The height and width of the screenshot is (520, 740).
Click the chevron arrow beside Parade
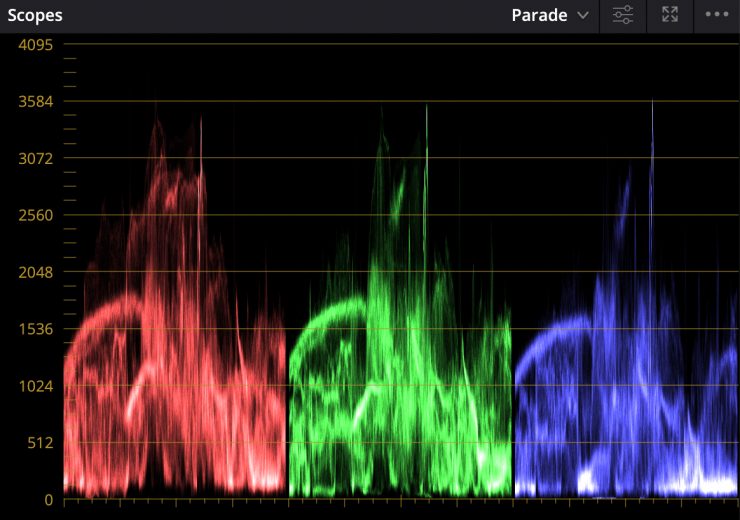pos(583,16)
